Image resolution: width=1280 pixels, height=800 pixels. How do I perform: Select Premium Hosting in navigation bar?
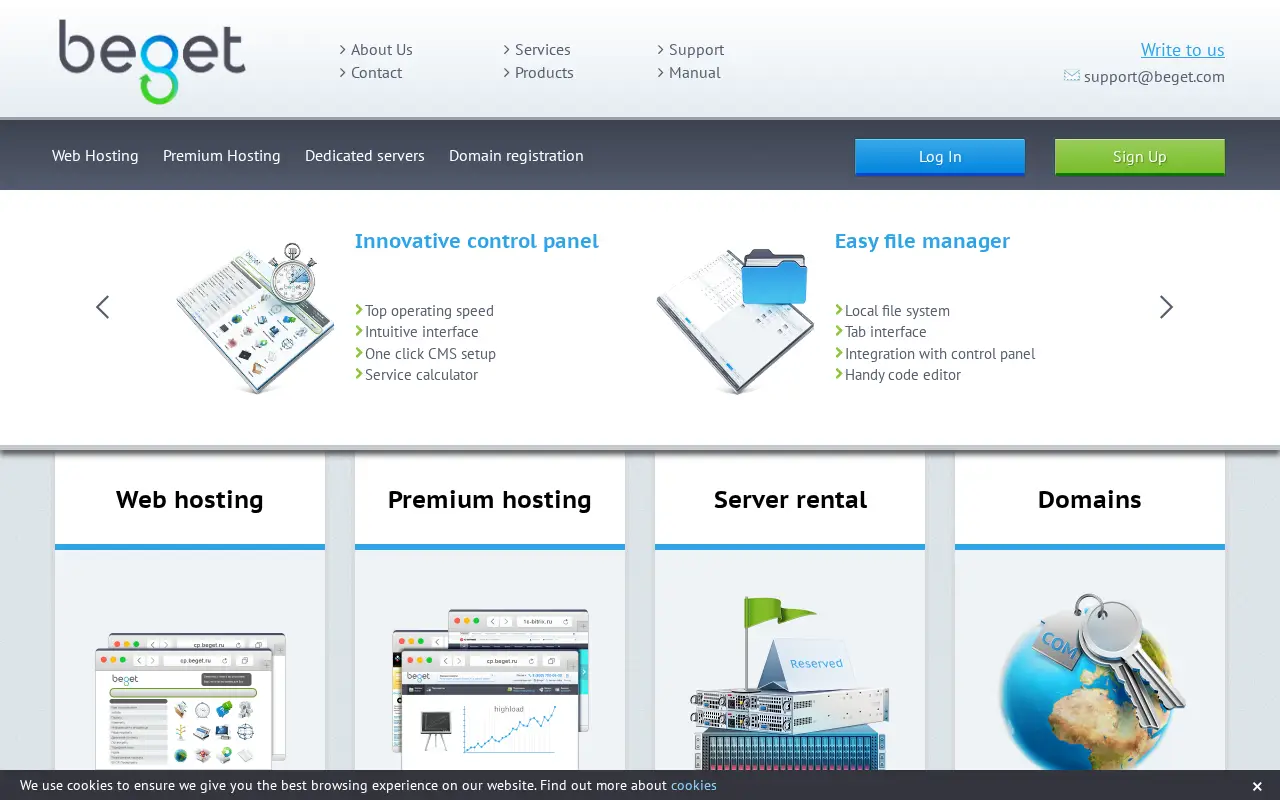[x=222, y=156]
